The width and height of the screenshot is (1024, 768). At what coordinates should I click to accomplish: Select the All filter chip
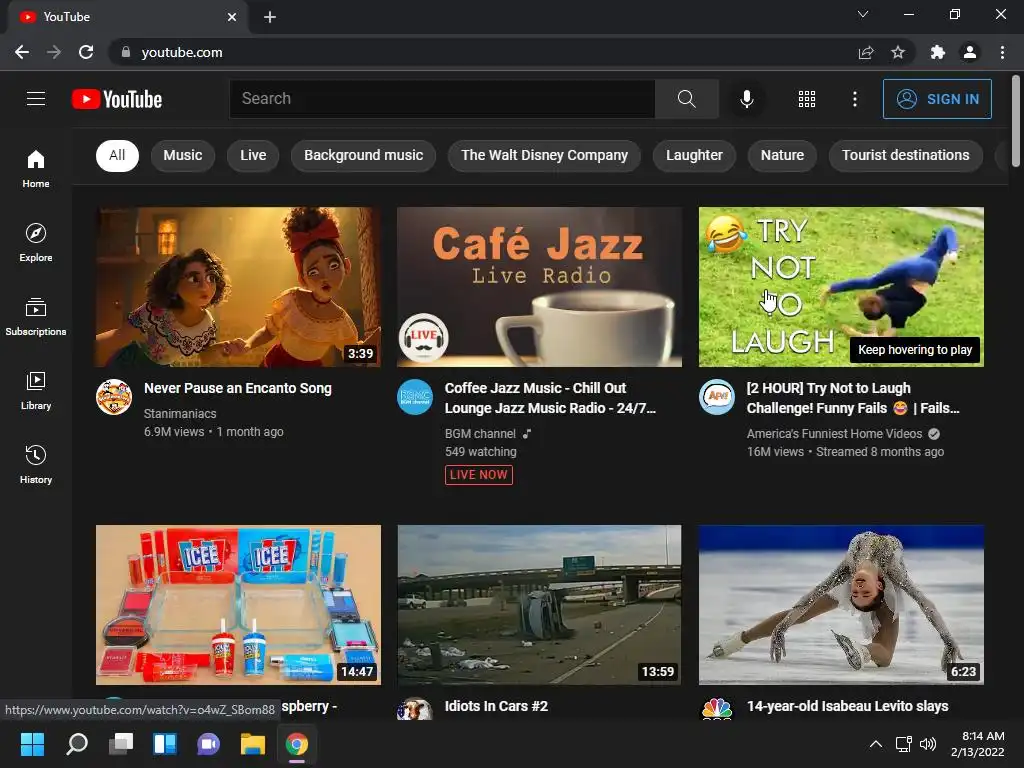(117, 155)
